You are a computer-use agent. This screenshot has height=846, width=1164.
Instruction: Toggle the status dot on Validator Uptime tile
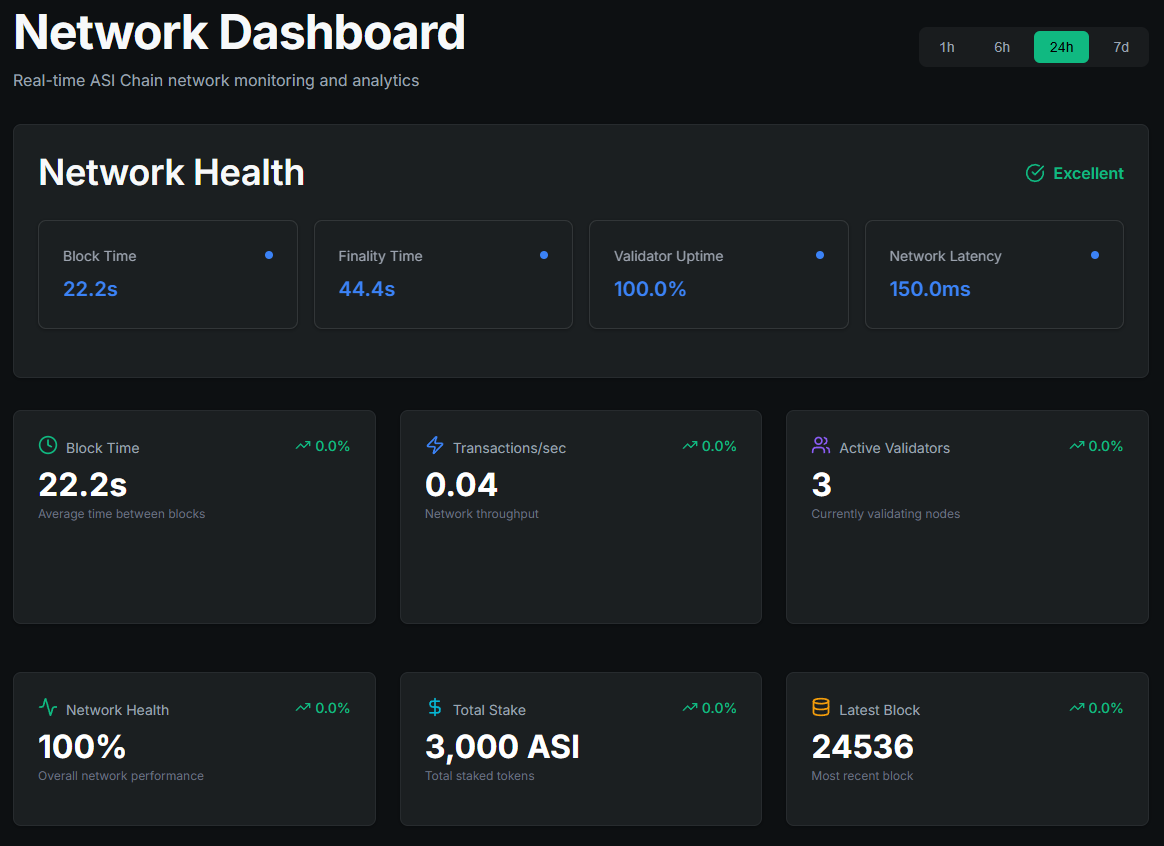click(x=819, y=255)
